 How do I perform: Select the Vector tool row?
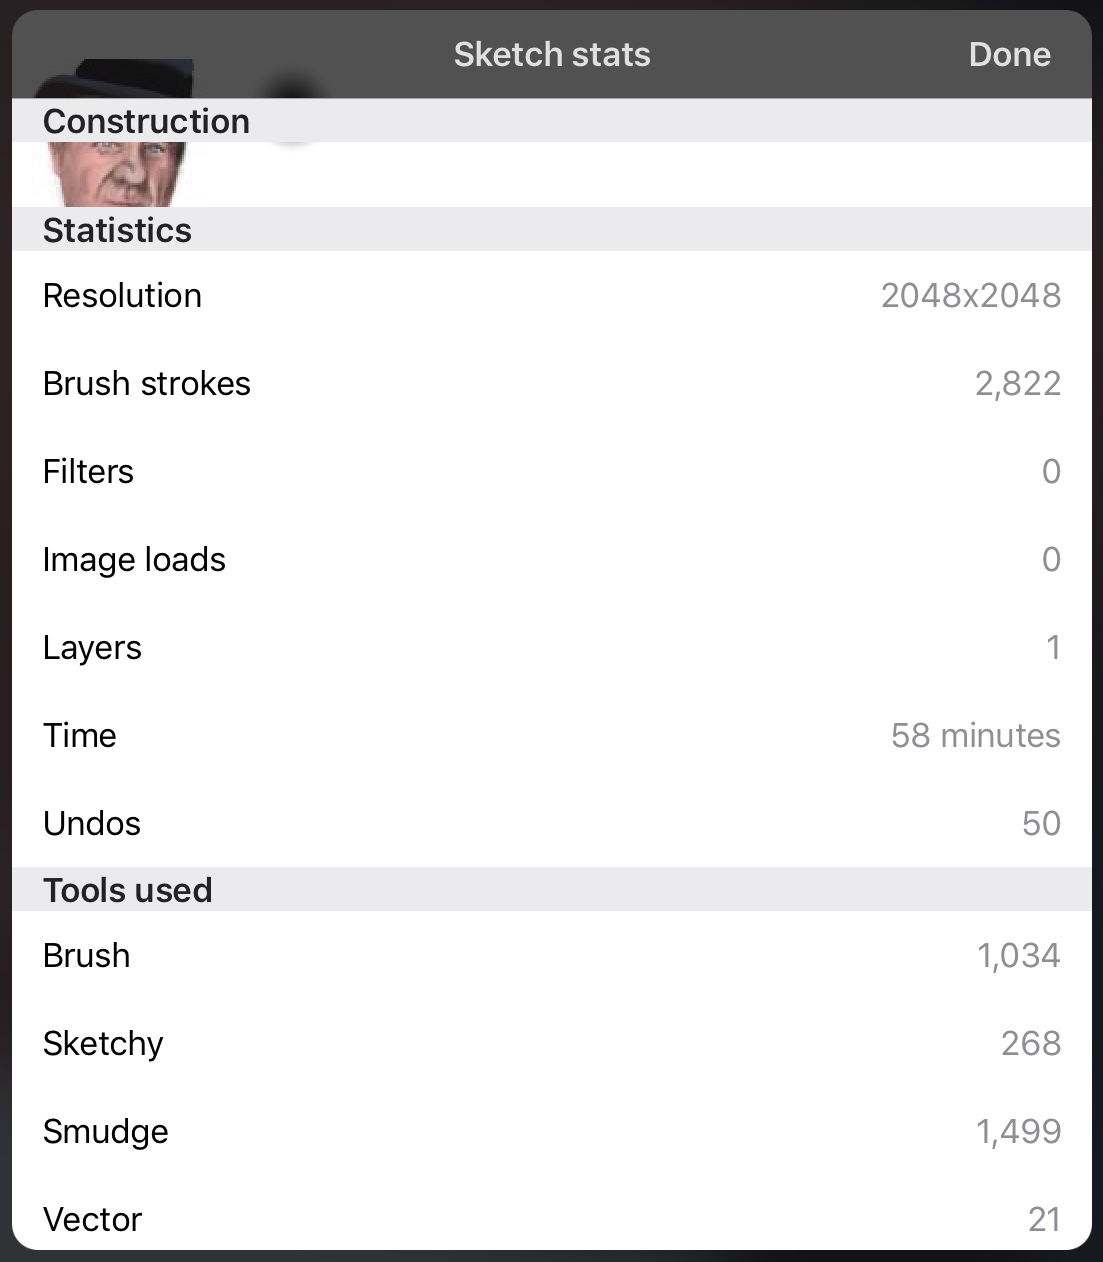(x=551, y=1219)
